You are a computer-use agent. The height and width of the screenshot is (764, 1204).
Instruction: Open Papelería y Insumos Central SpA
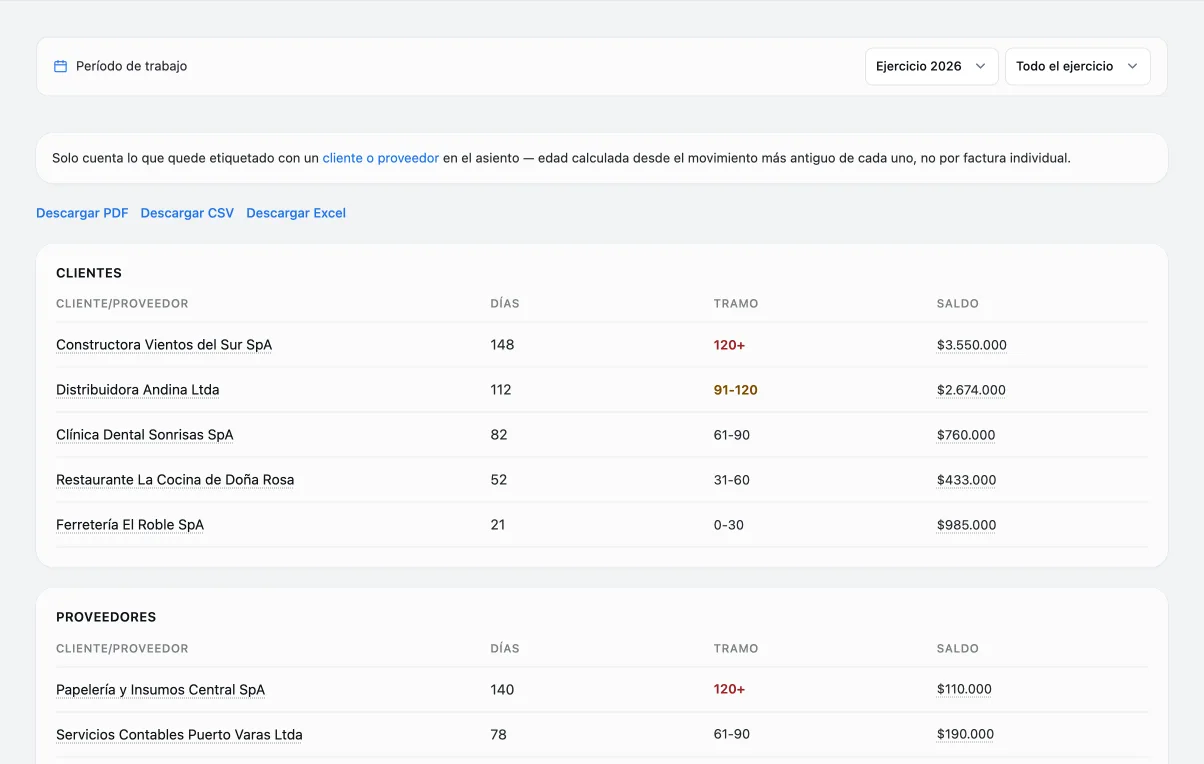161,690
